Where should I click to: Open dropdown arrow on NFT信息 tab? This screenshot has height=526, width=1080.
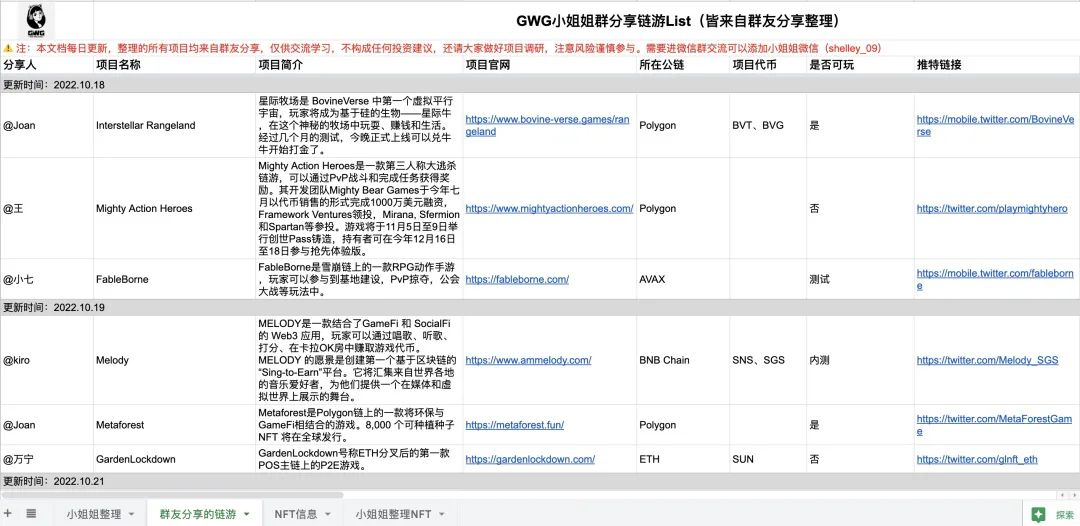pyautogui.click(x=327, y=514)
